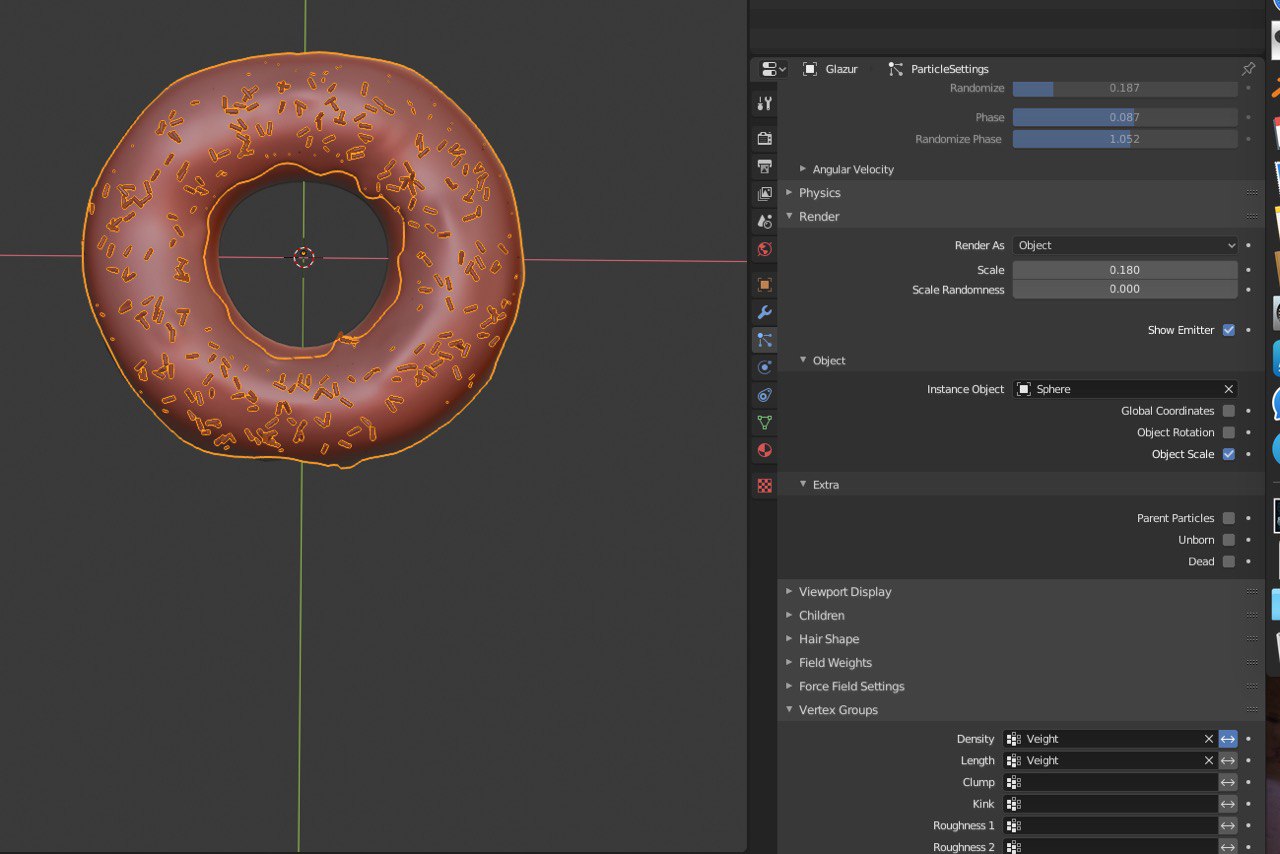Viewport: 1280px width, 854px height.
Task: Toggle Length vertex group invert arrows
Action: pos(1228,761)
